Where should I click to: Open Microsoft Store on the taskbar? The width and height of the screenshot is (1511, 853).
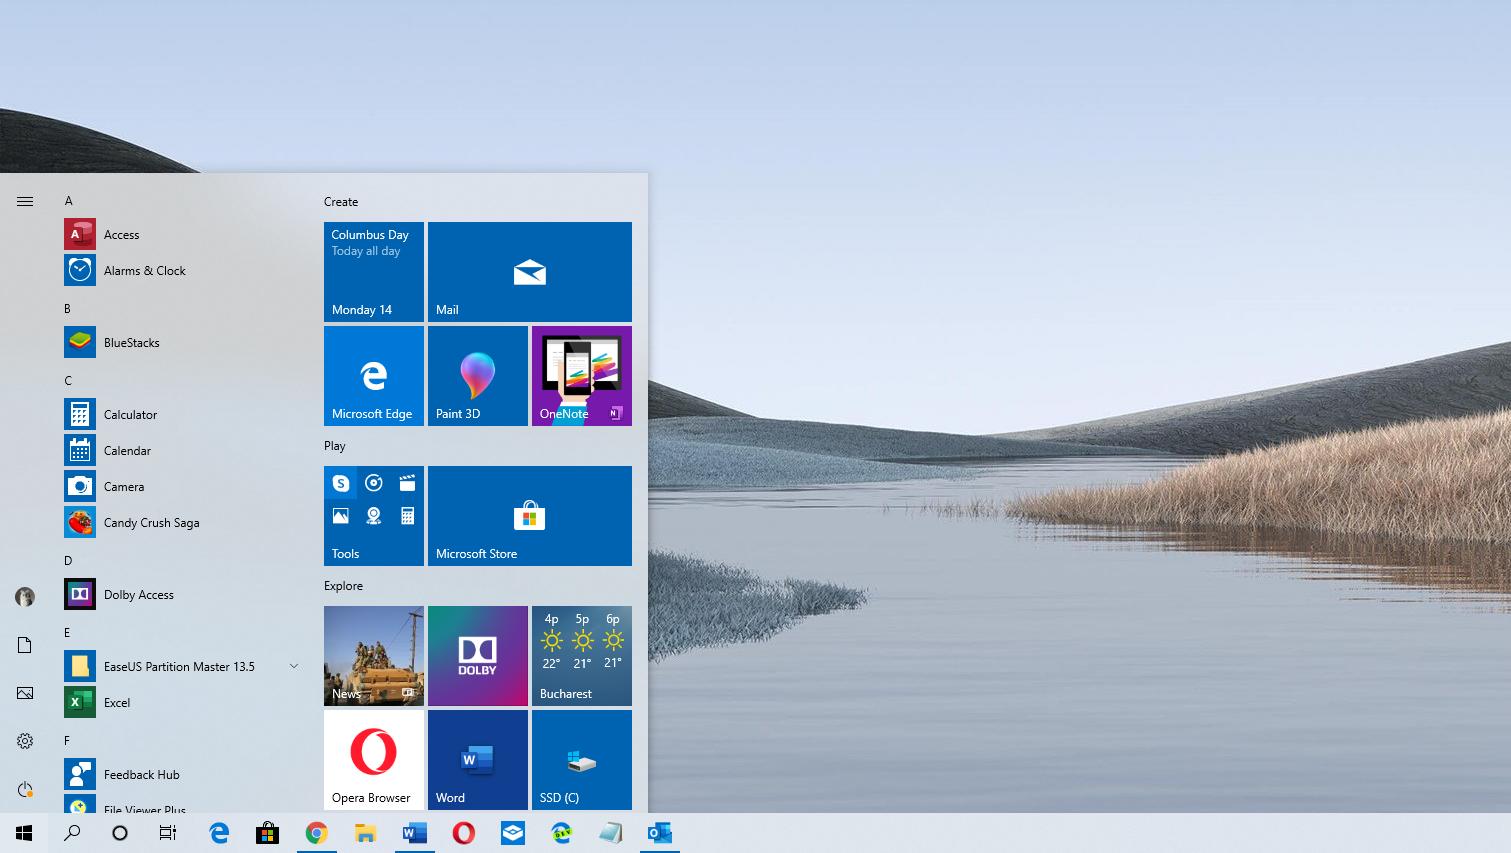click(x=267, y=833)
